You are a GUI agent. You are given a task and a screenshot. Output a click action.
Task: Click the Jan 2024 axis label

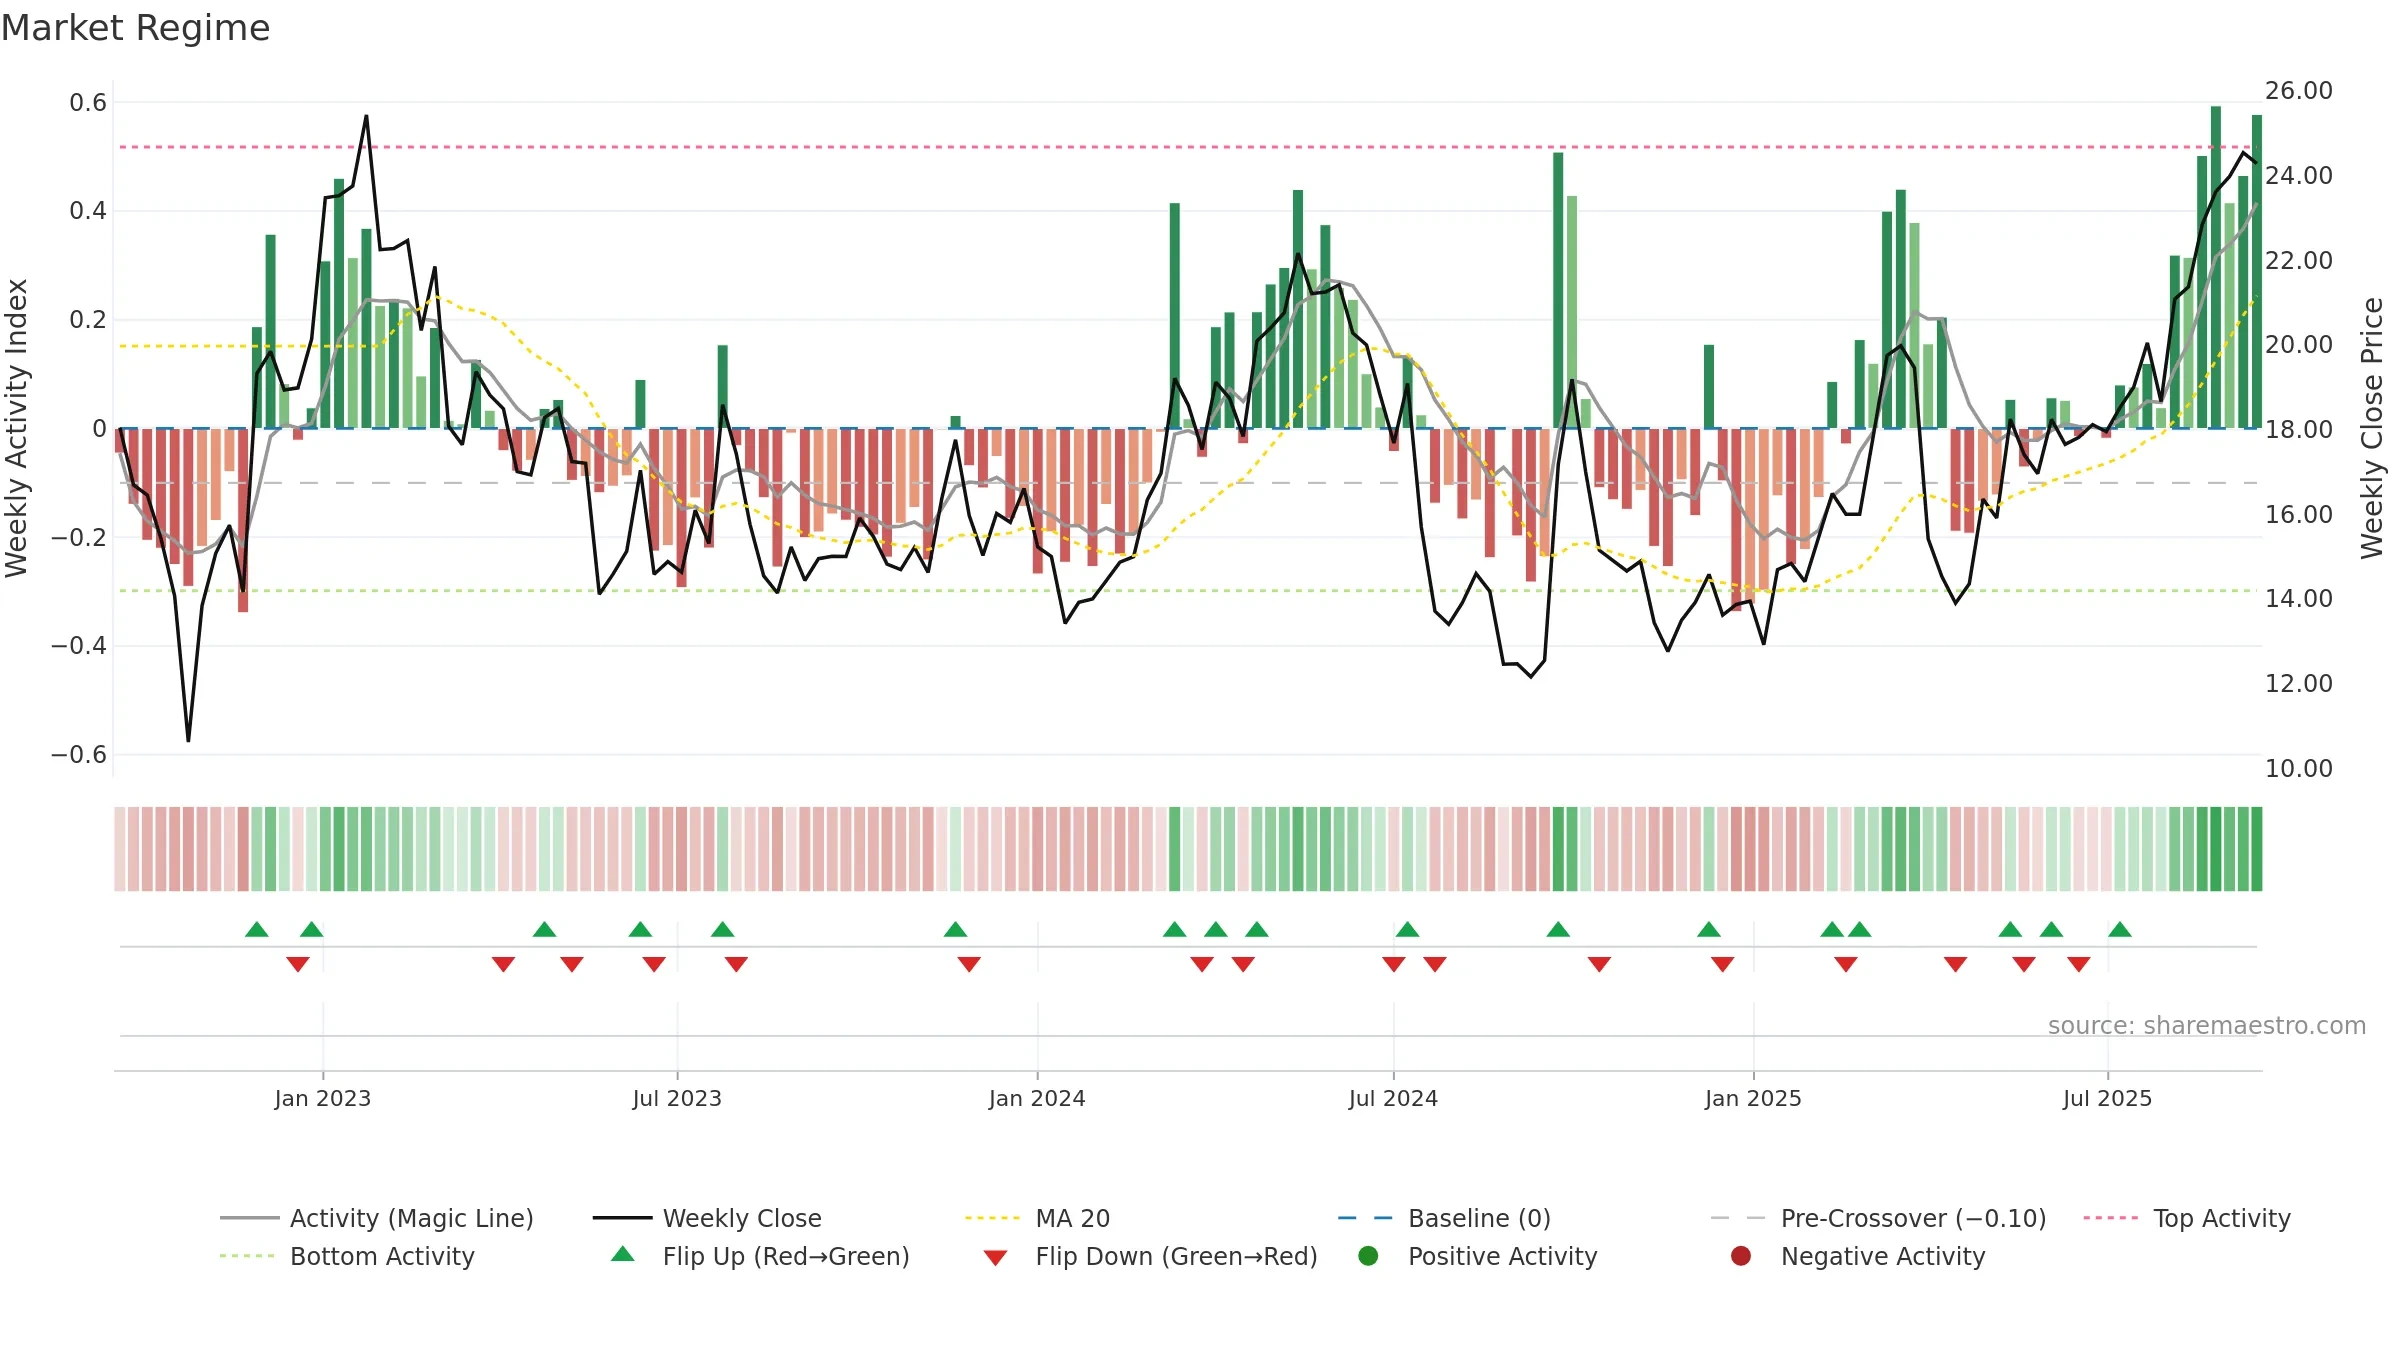click(x=1037, y=1099)
